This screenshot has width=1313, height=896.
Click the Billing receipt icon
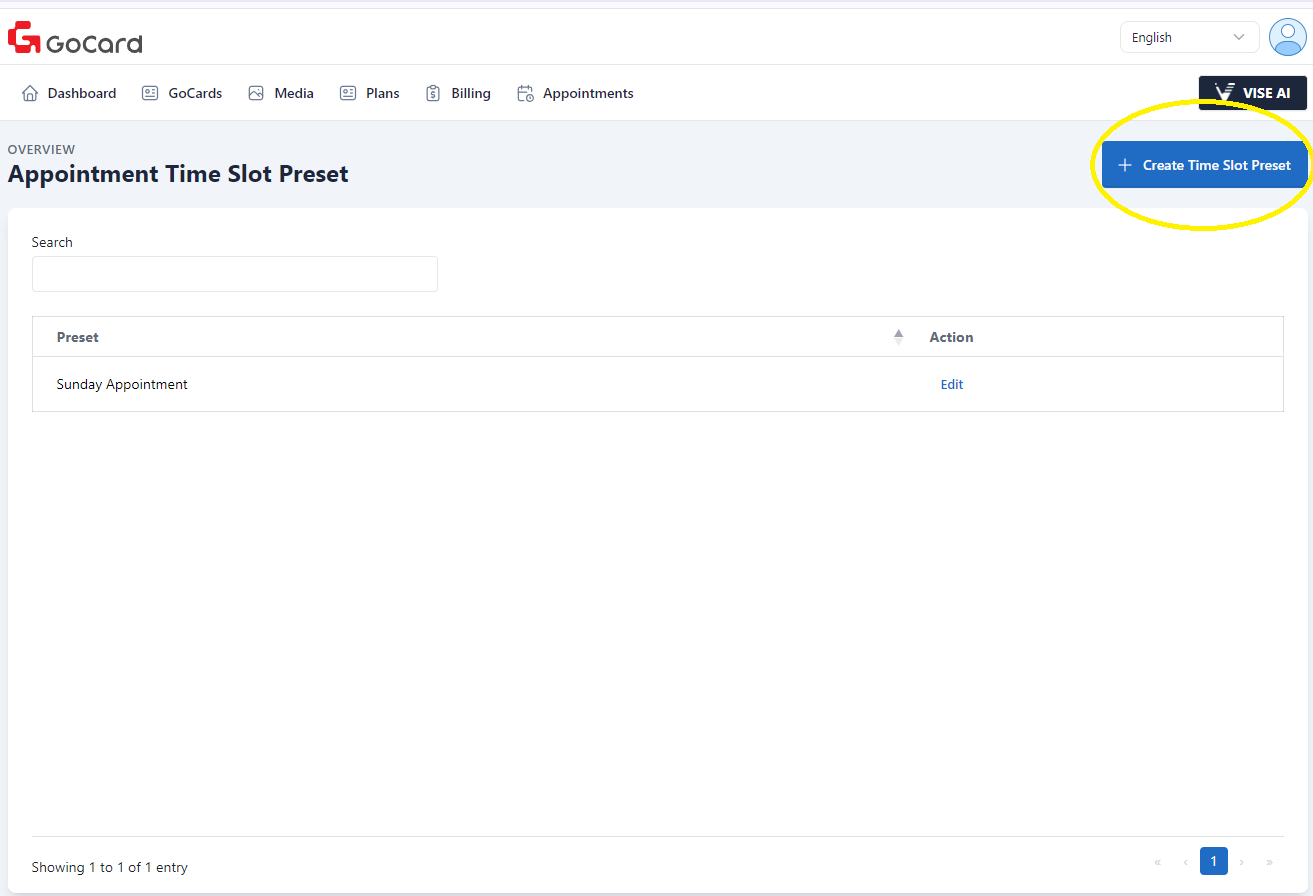point(433,93)
